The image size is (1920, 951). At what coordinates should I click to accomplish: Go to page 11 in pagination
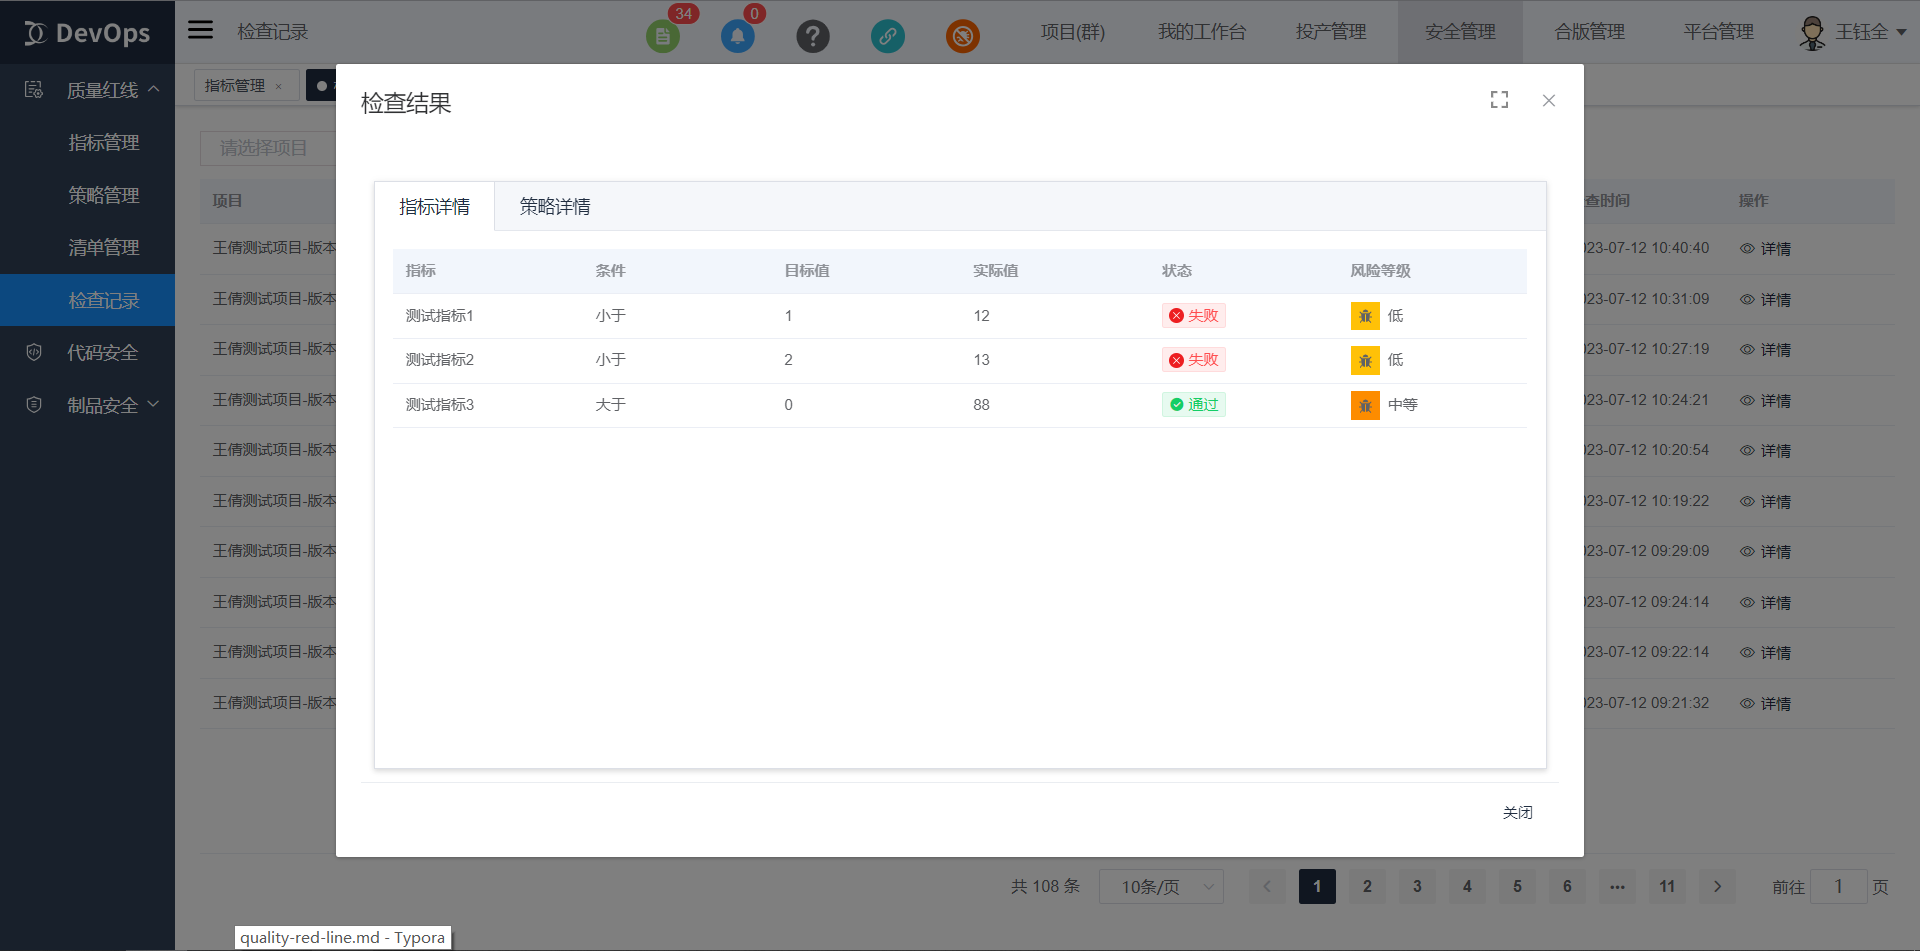1666,886
